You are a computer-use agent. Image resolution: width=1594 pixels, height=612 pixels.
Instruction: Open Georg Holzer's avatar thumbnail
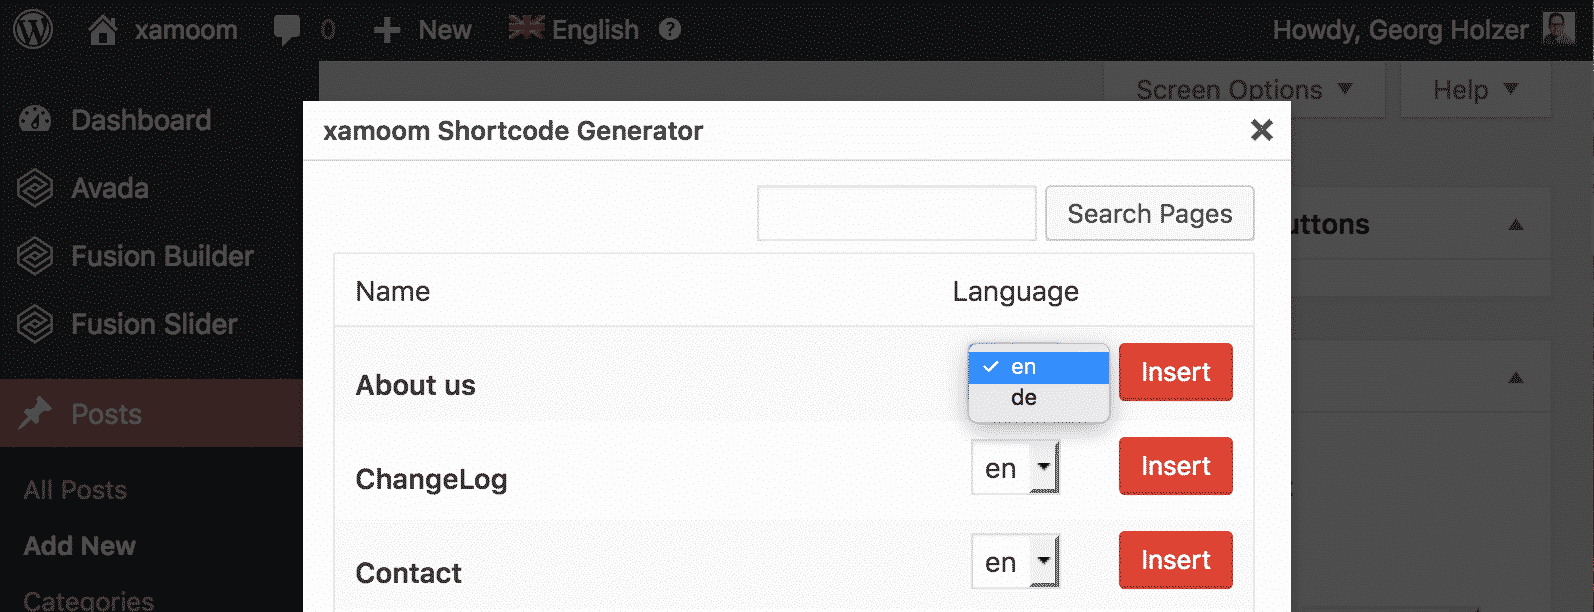pyautogui.click(x=1559, y=29)
